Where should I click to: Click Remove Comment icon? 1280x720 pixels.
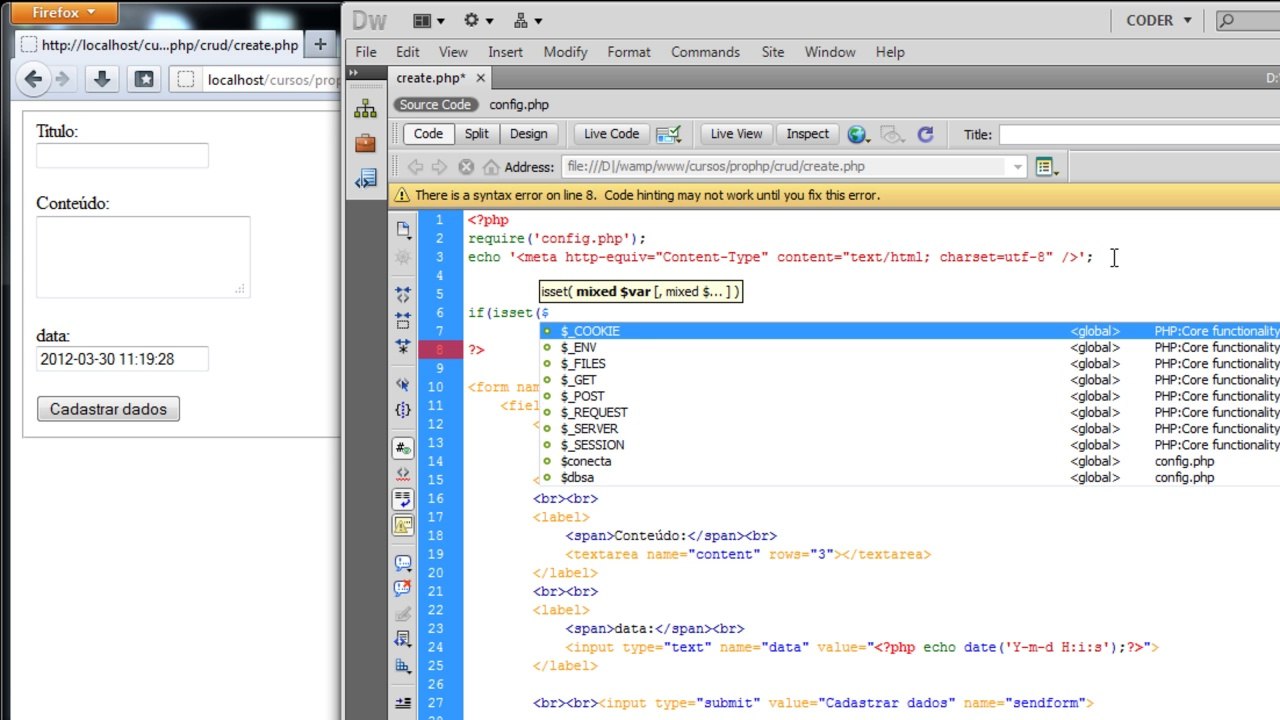pyautogui.click(x=403, y=588)
